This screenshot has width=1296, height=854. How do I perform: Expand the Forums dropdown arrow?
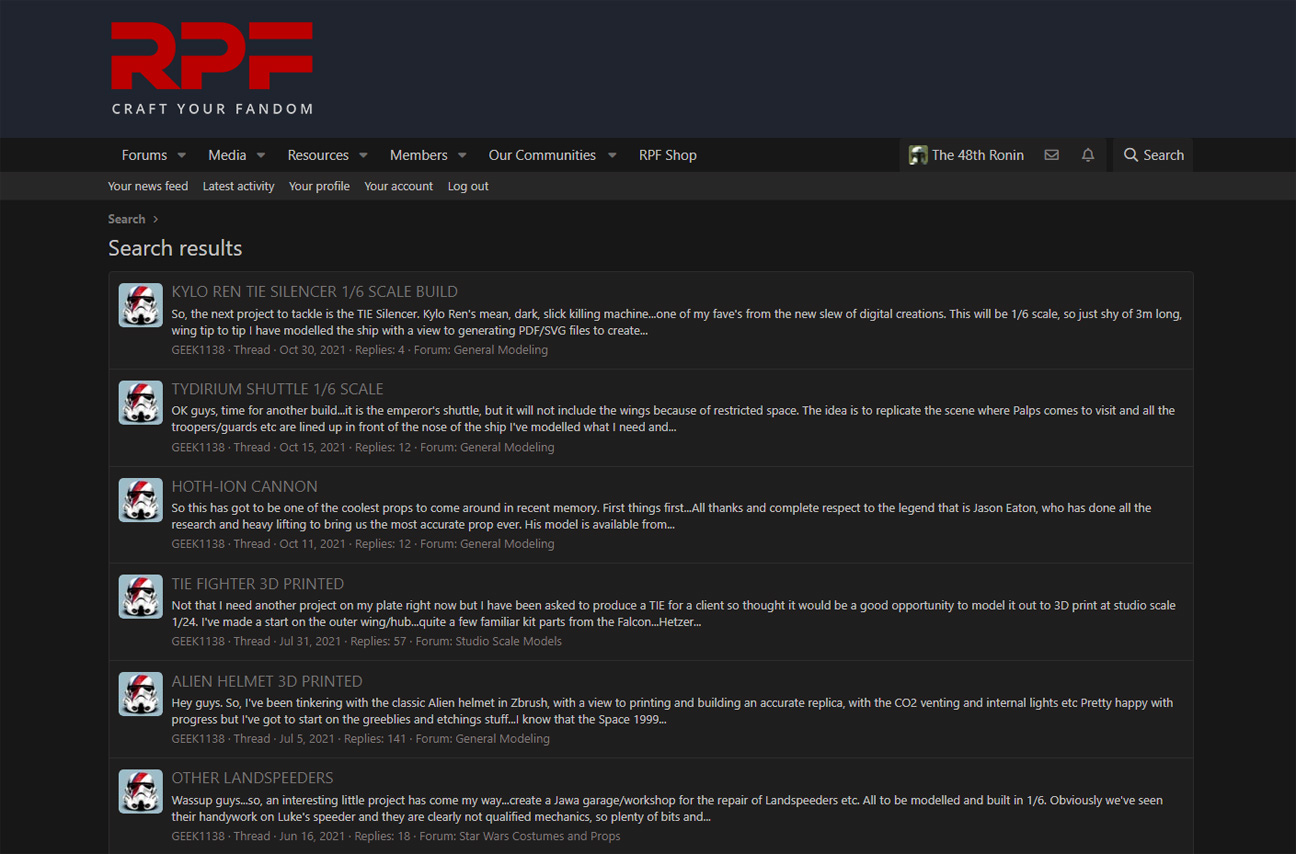pos(182,155)
